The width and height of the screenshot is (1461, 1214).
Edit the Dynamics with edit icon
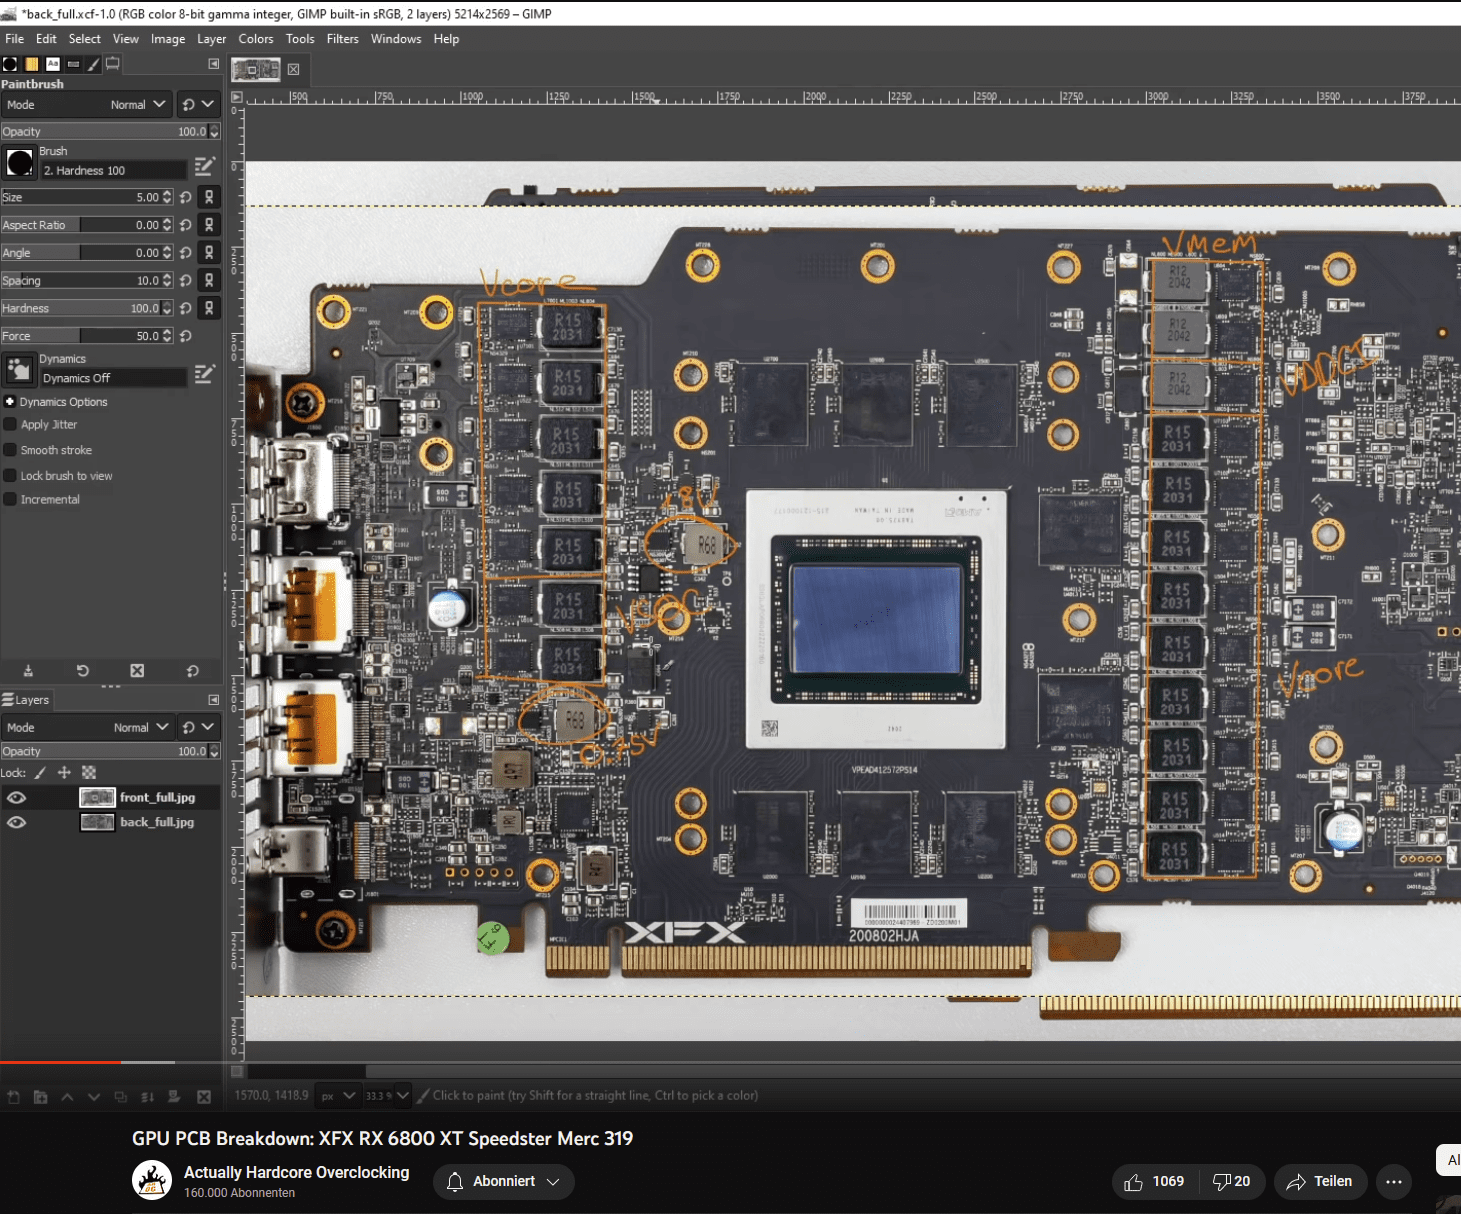pos(205,374)
